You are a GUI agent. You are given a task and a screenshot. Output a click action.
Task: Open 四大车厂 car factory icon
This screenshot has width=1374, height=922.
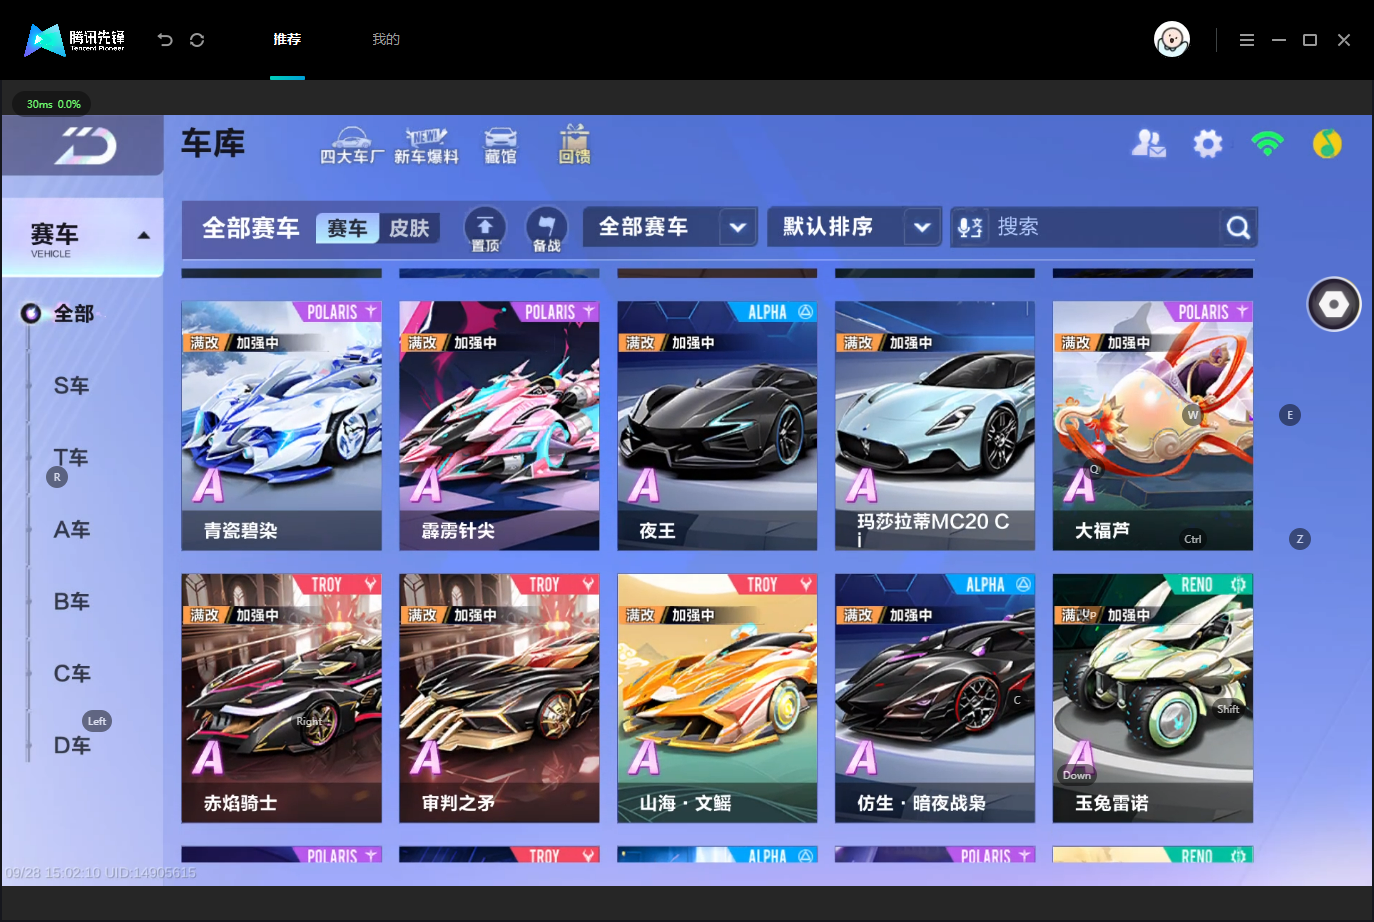click(x=352, y=146)
